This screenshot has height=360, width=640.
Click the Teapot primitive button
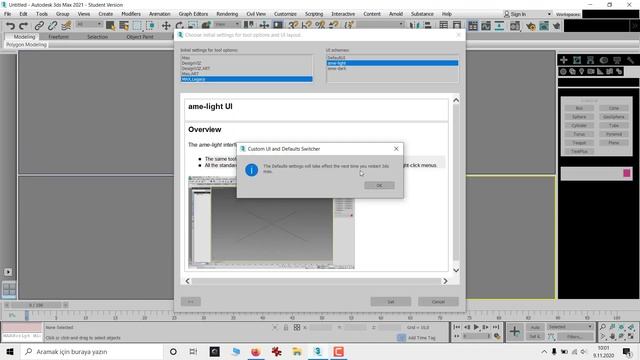click(579, 143)
